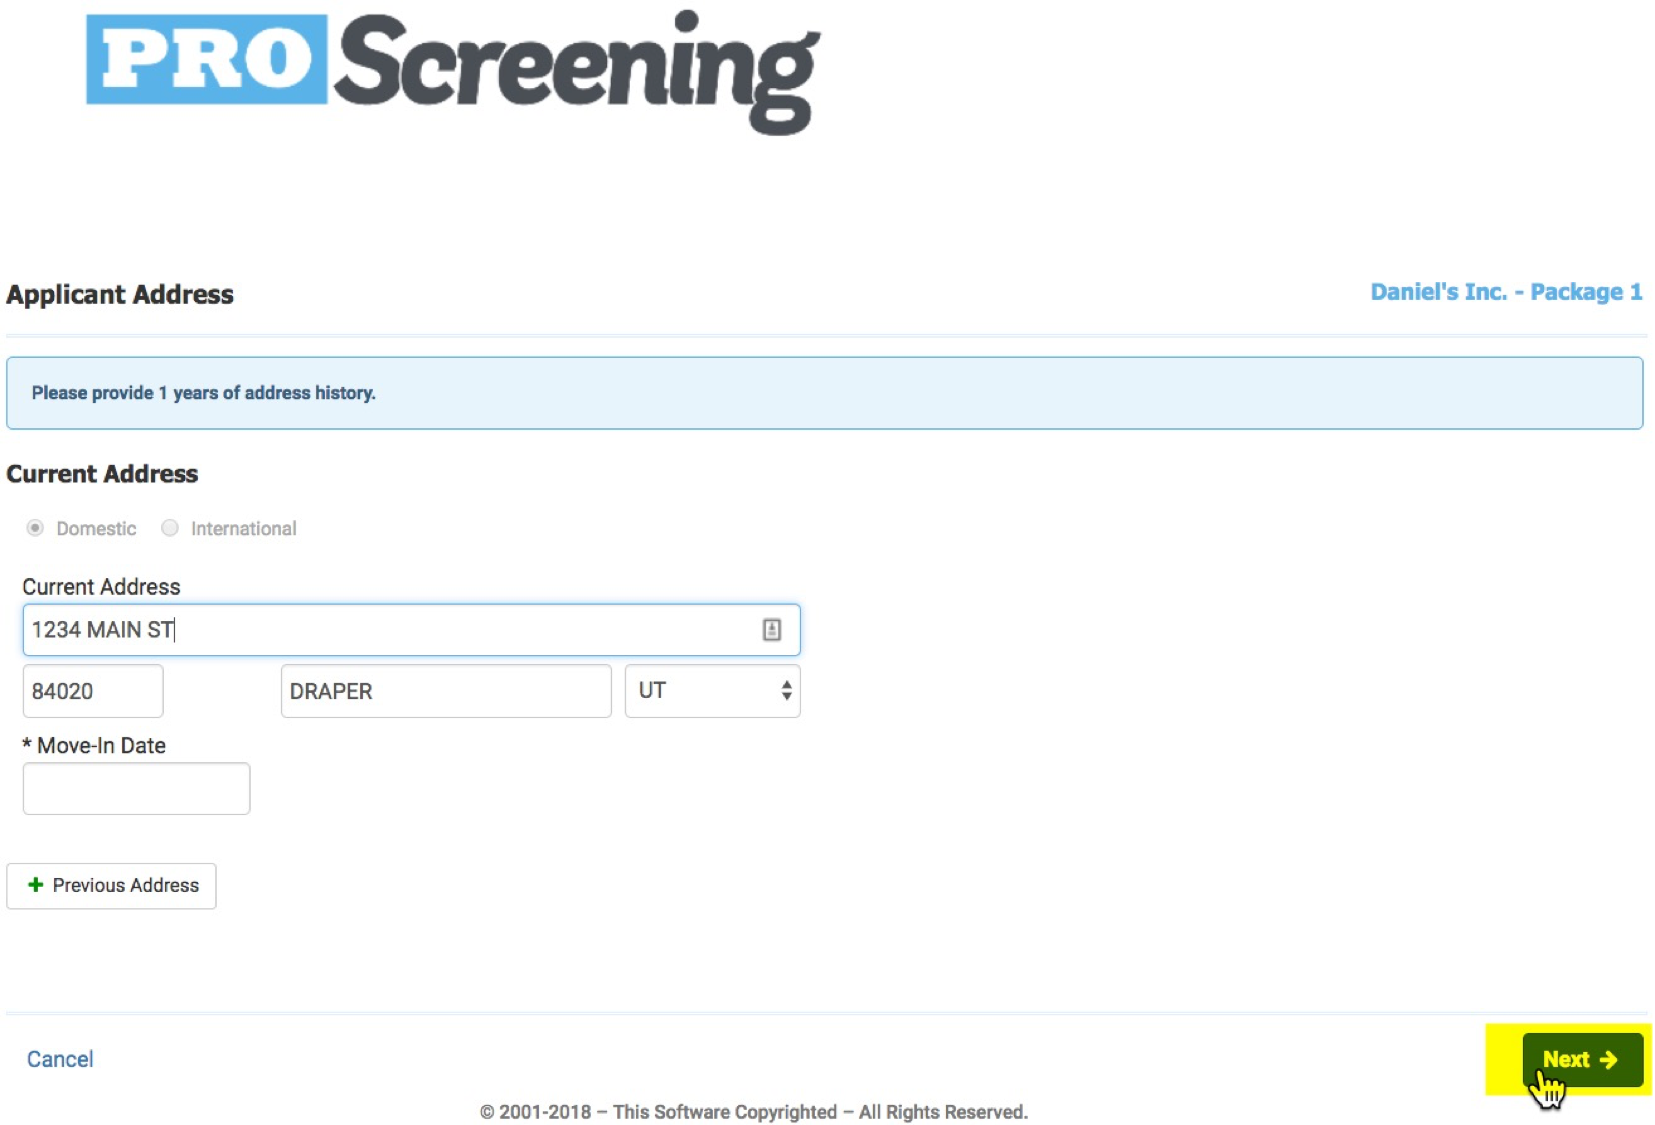
Task: Focus the street field containing 1234 MAIN ST
Action: coord(390,629)
